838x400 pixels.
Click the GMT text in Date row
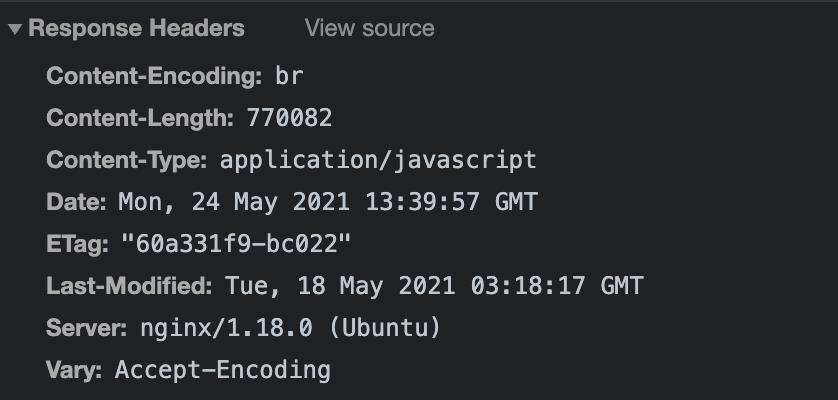(516, 202)
